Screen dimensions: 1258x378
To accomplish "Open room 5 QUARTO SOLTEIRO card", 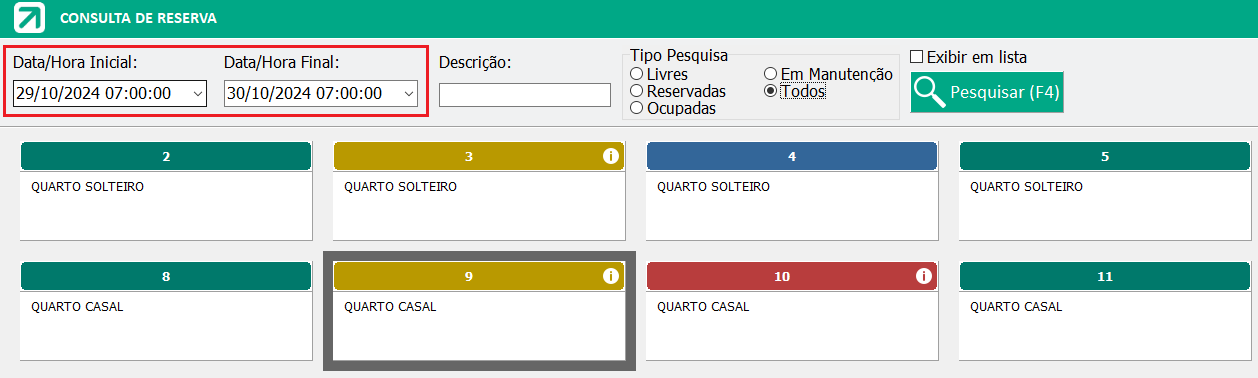I will point(1105,205).
